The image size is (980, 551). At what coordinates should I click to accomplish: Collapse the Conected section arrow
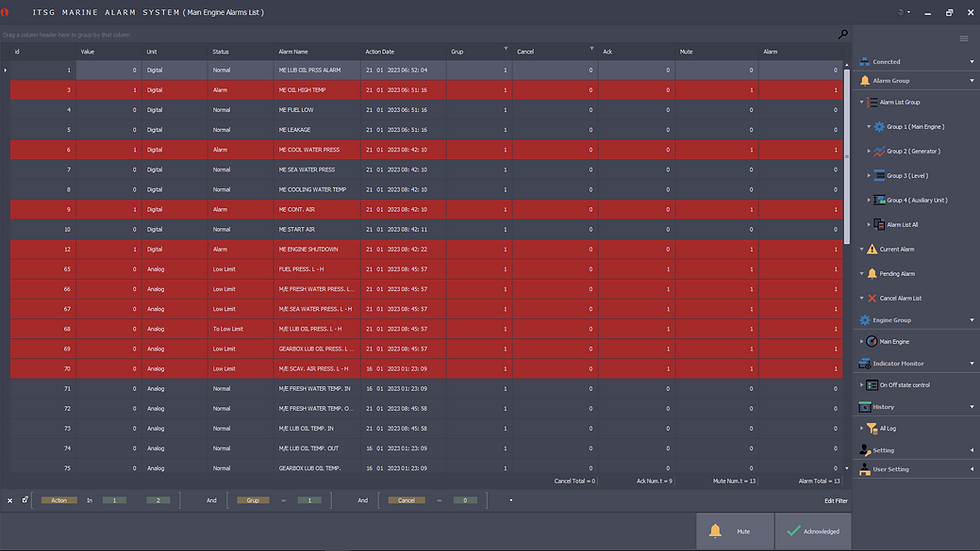[x=971, y=62]
